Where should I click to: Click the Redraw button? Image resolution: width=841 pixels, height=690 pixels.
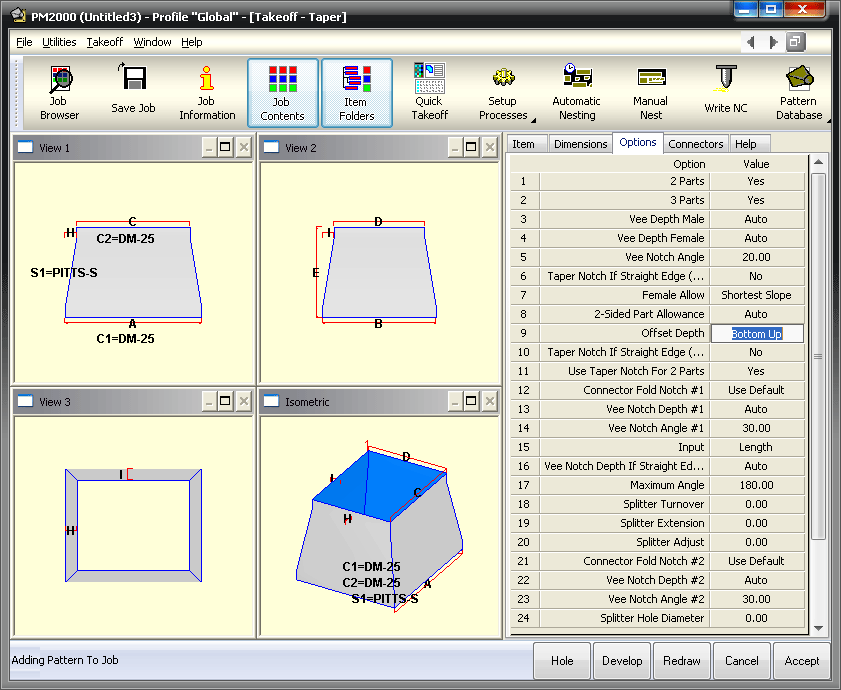coord(682,660)
